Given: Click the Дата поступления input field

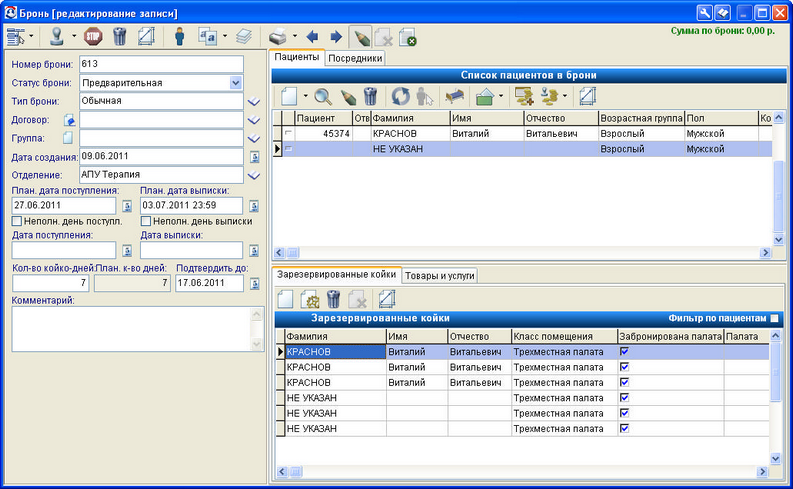Looking at the screenshot, I should (64, 250).
